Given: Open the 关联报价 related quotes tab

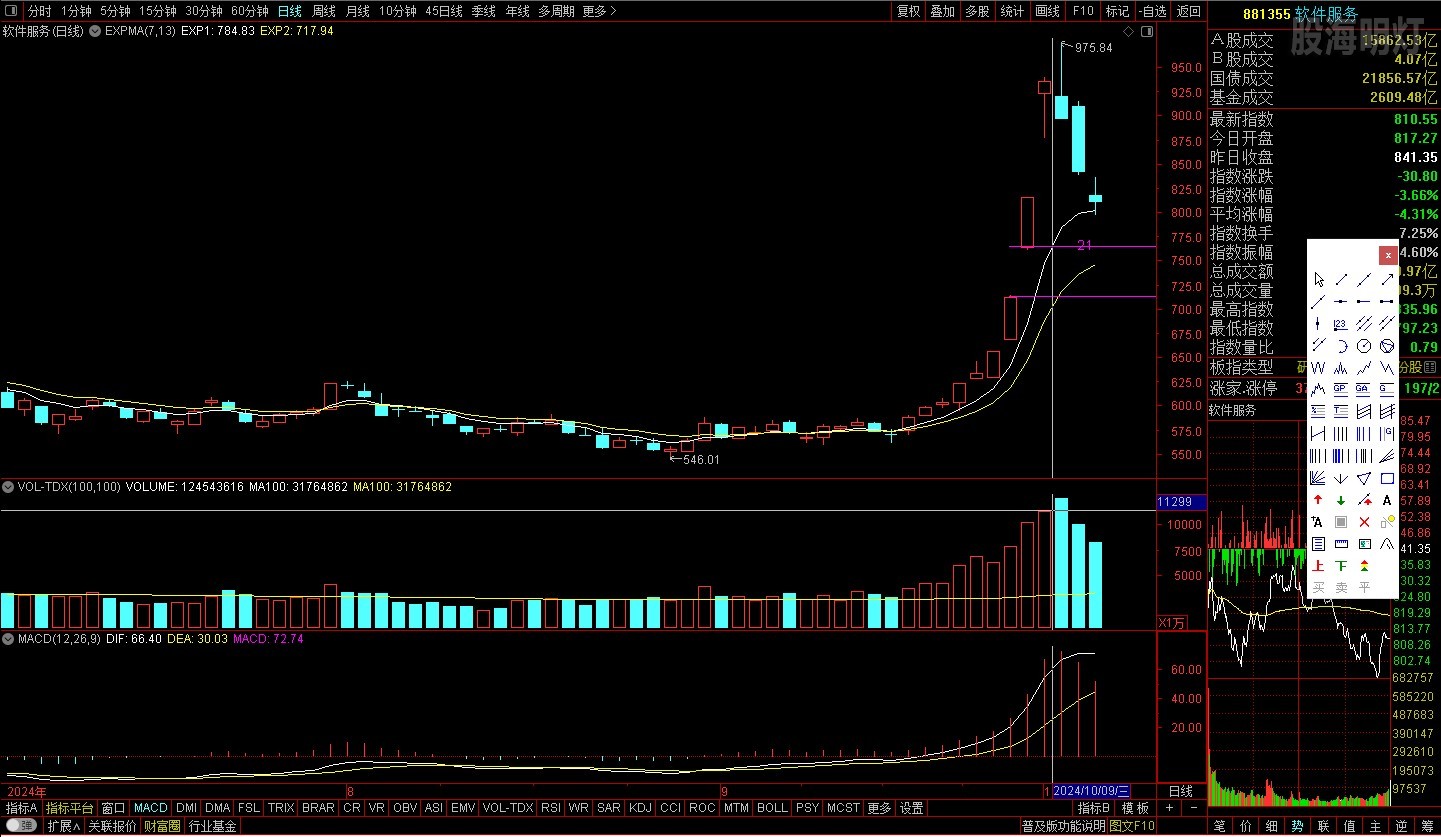Looking at the screenshot, I should click(112, 826).
